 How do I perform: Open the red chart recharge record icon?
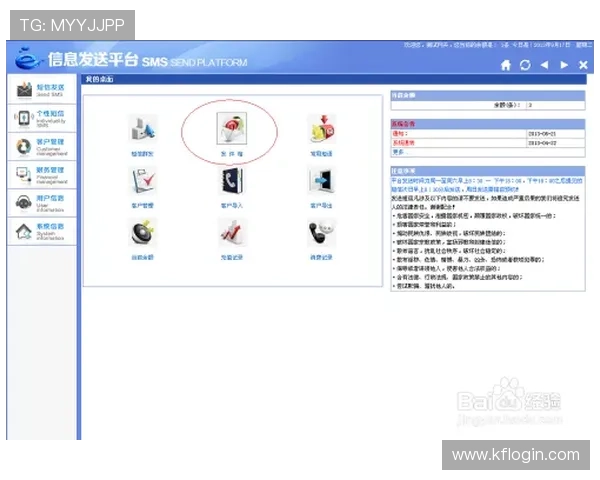232,233
